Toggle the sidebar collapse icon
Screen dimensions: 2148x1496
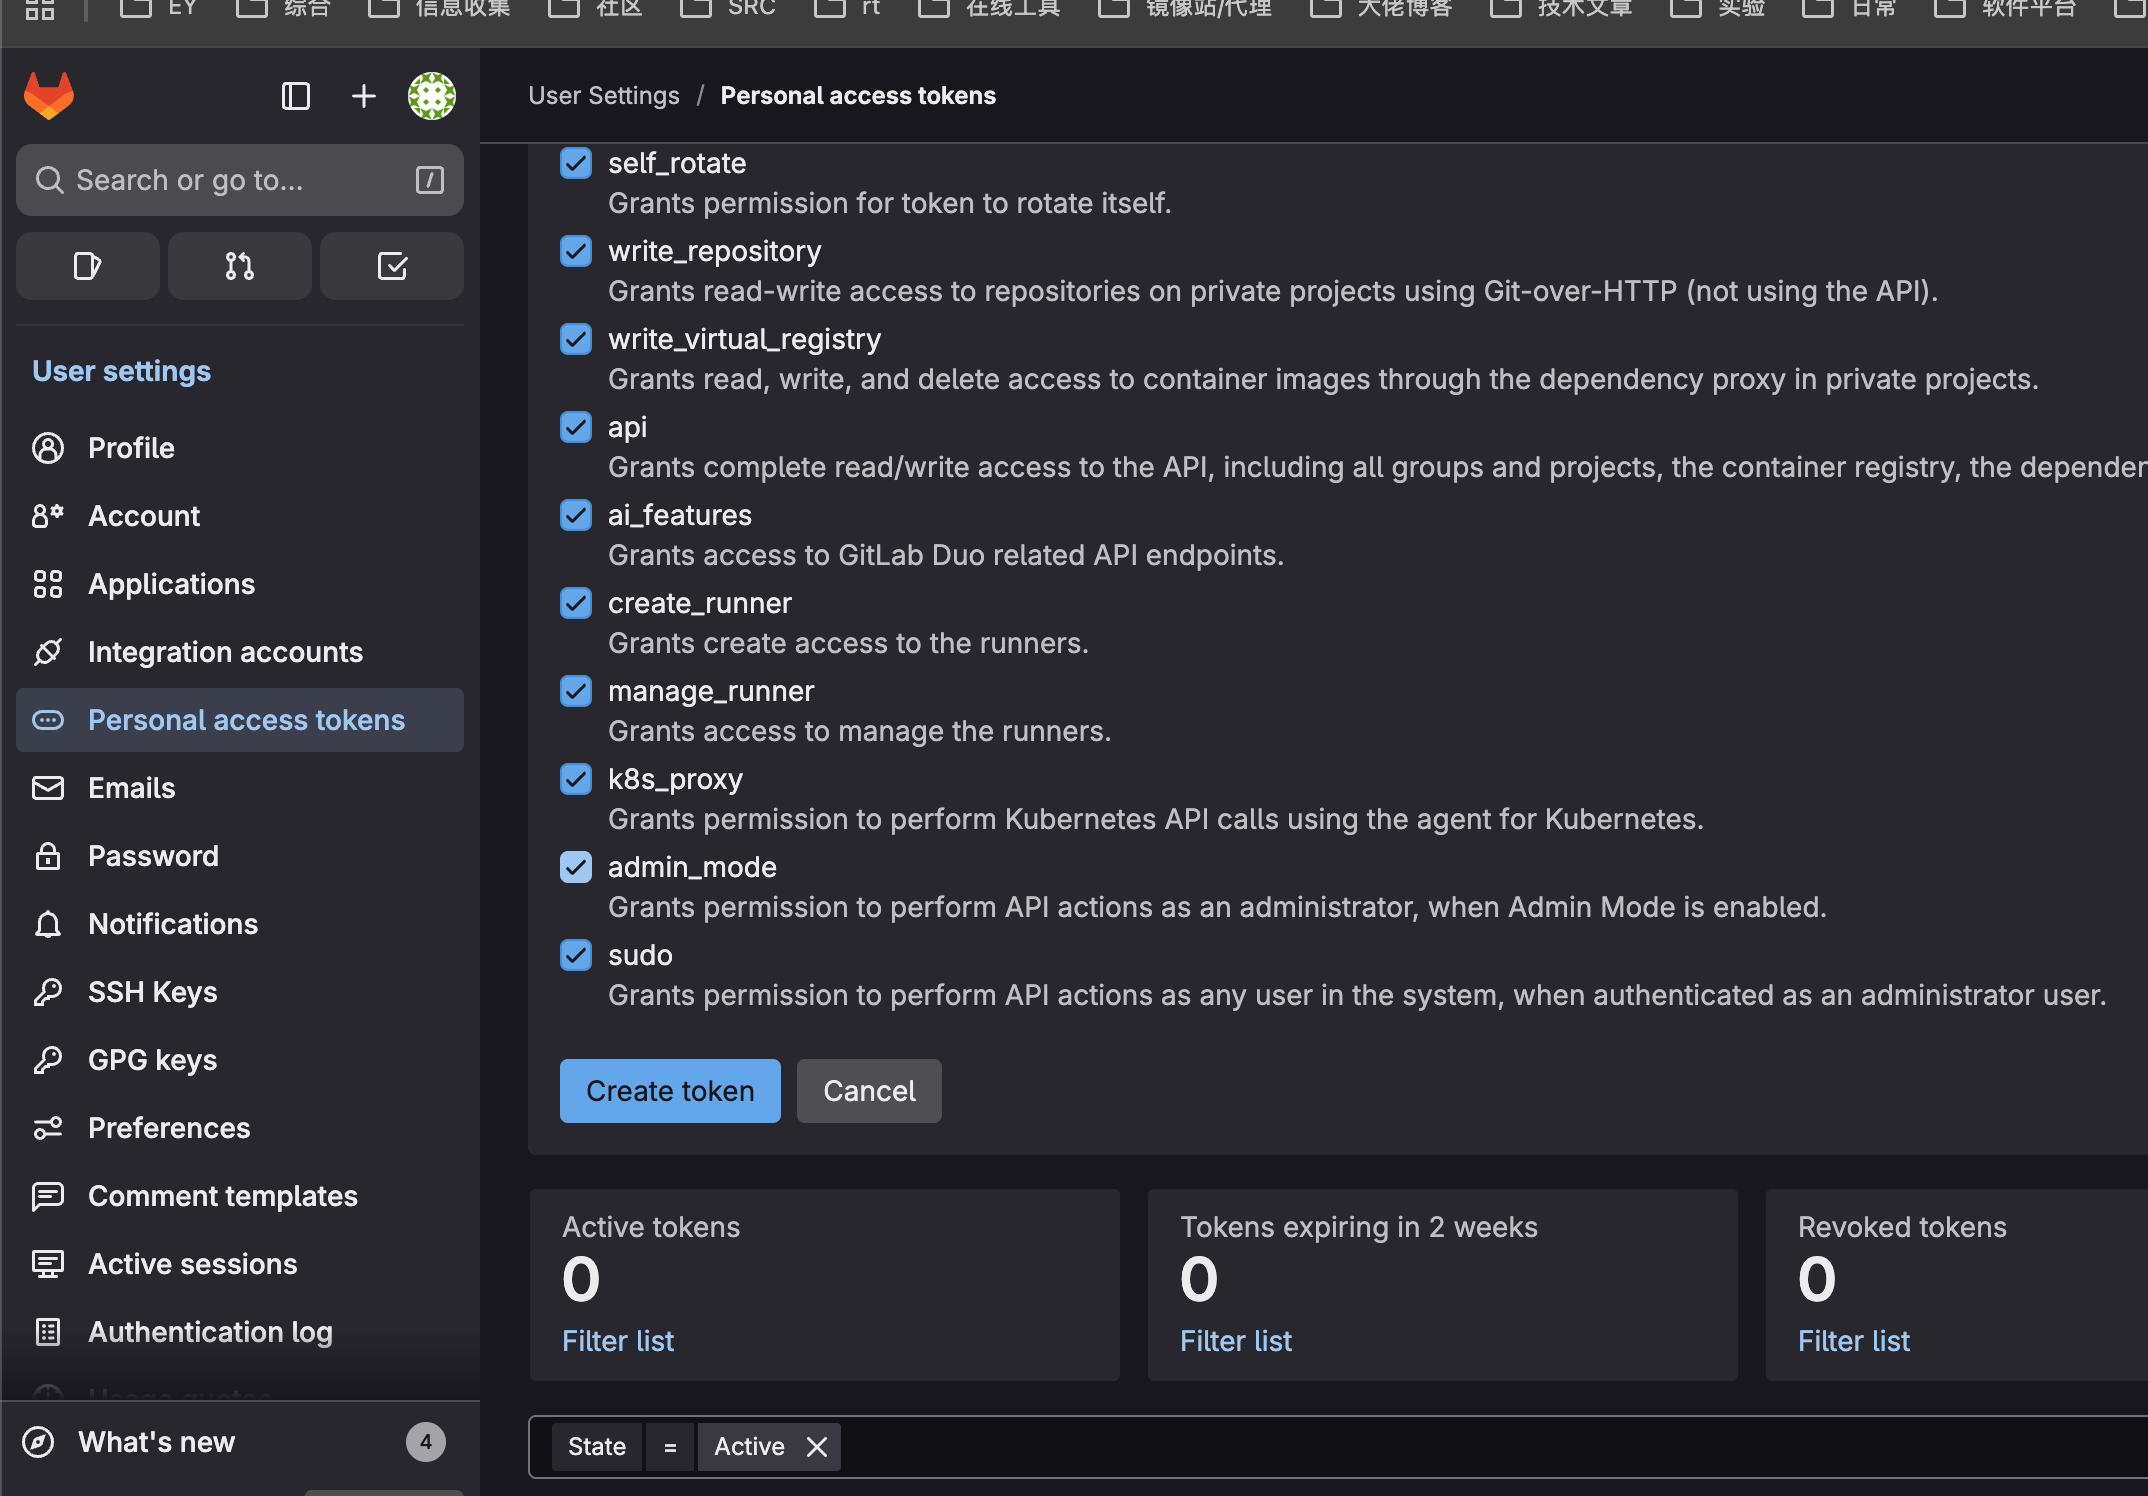(295, 96)
